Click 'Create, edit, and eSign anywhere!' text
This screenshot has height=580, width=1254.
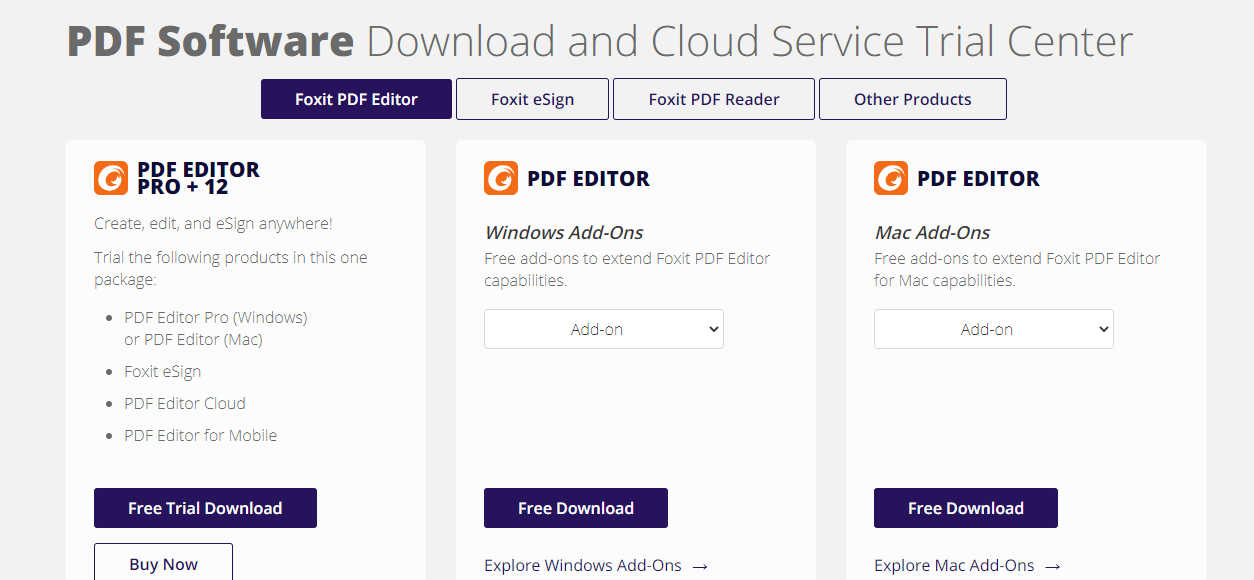214,224
